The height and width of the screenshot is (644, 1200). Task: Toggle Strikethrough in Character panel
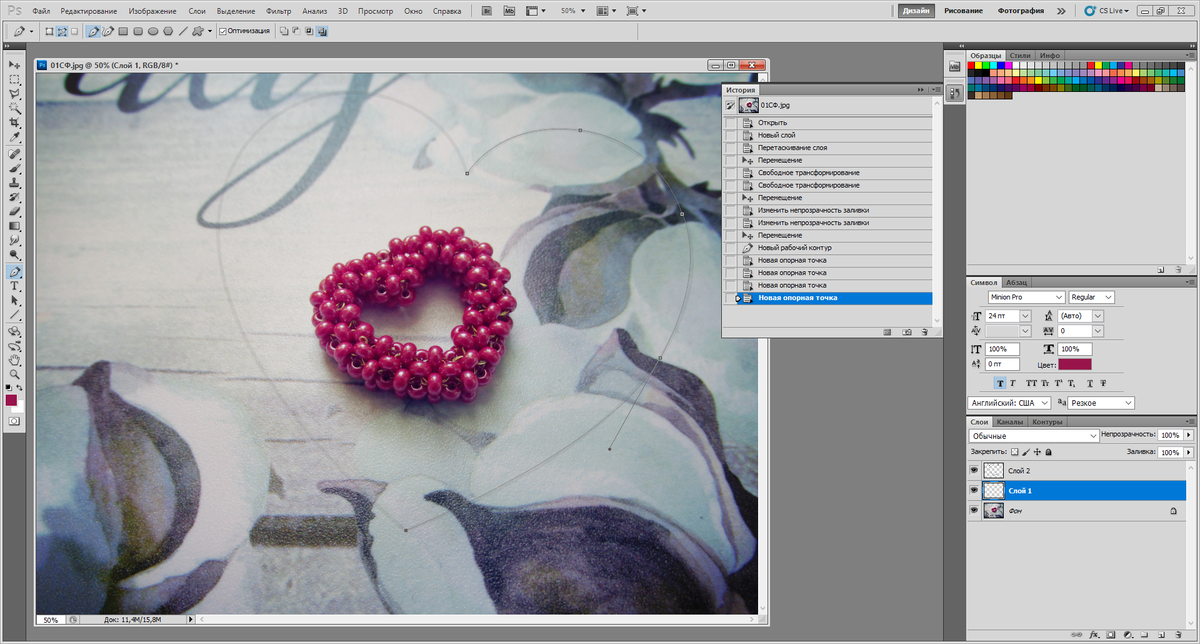click(1103, 383)
